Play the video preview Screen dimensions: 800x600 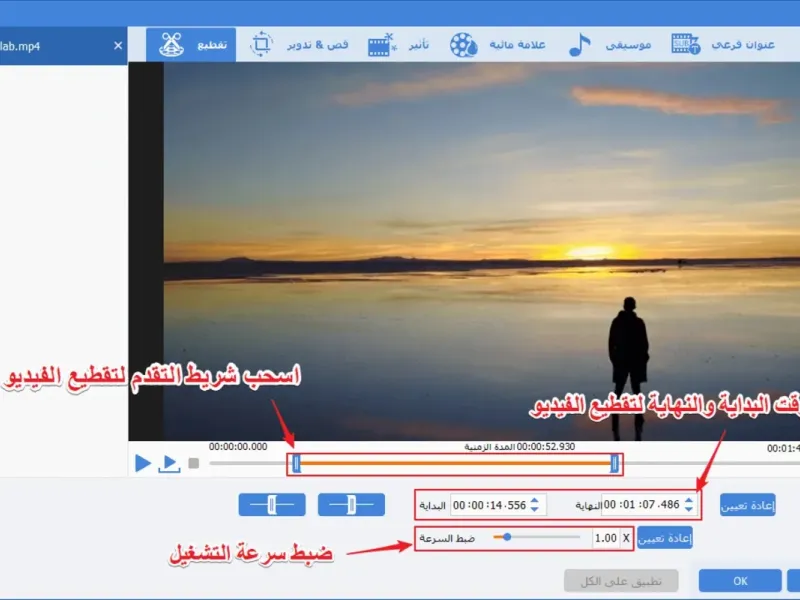pyautogui.click(x=143, y=463)
